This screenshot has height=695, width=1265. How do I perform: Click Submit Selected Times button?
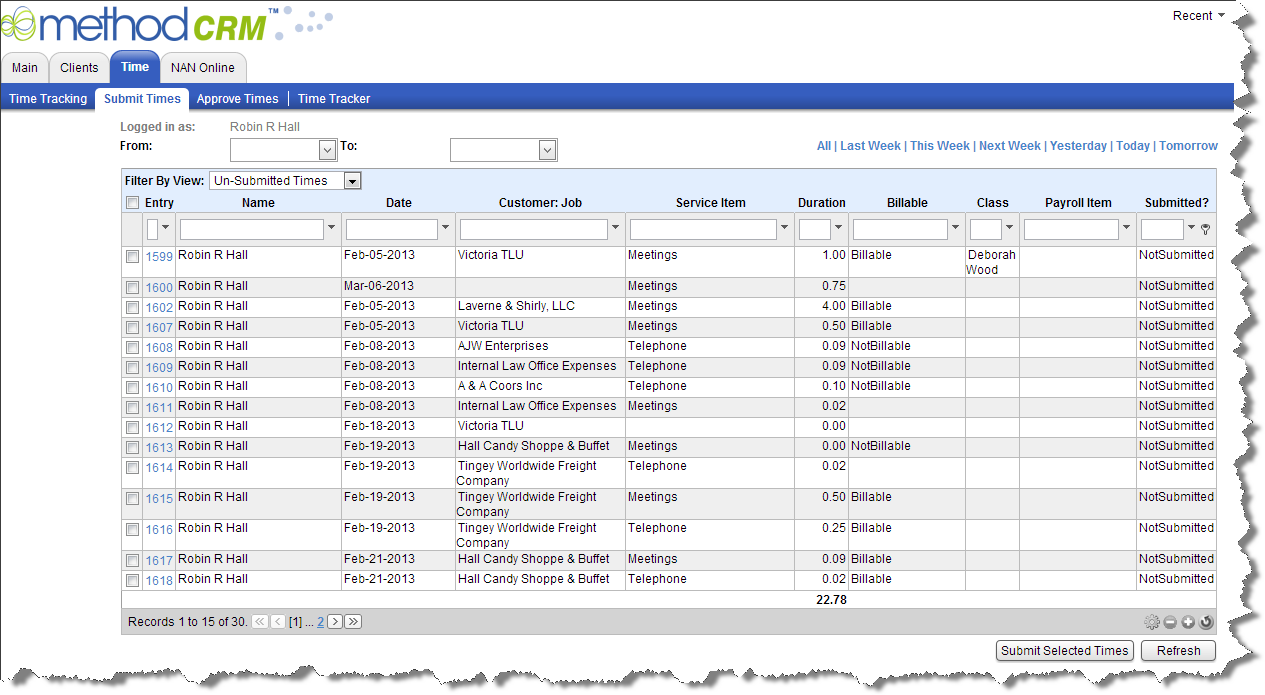click(x=1065, y=651)
